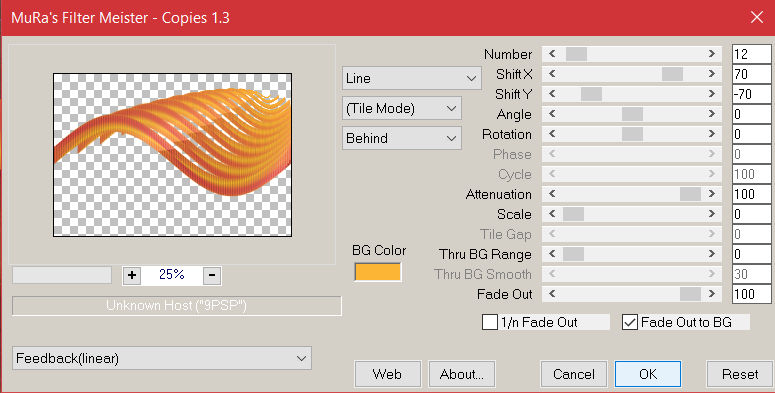775x393 pixels.
Task: Click right arrow of Angle slider
Action: (x=712, y=114)
